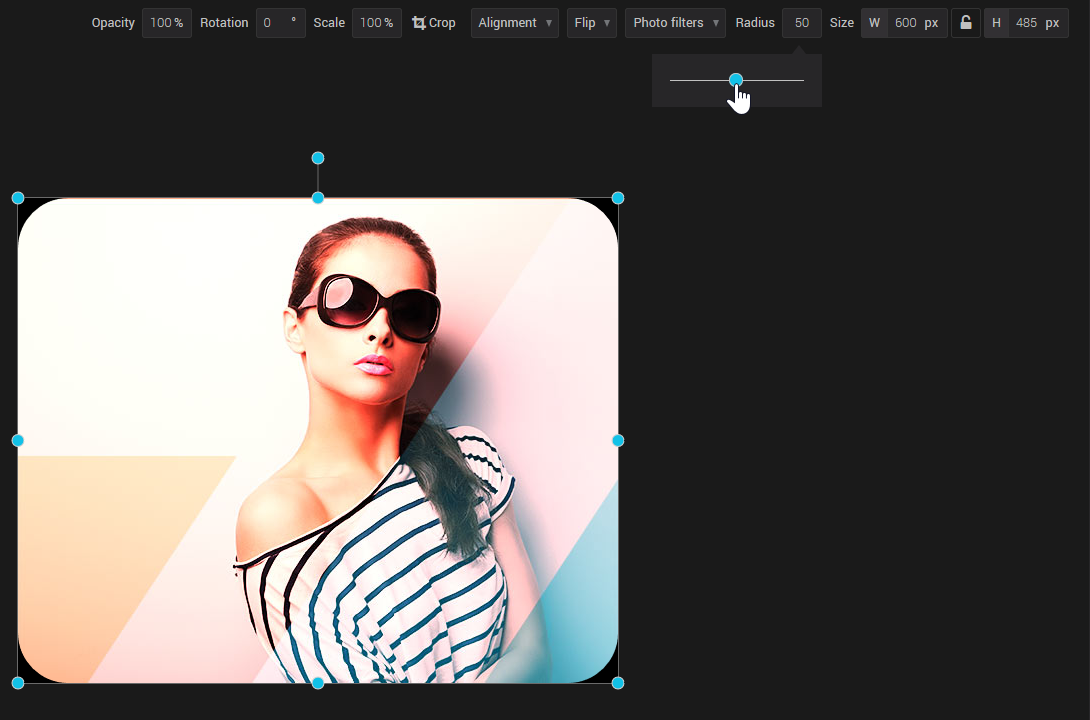Click the Scale percentage field
Screen dimensions: 1090x720
pyautogui.click(x=377, y=22)
